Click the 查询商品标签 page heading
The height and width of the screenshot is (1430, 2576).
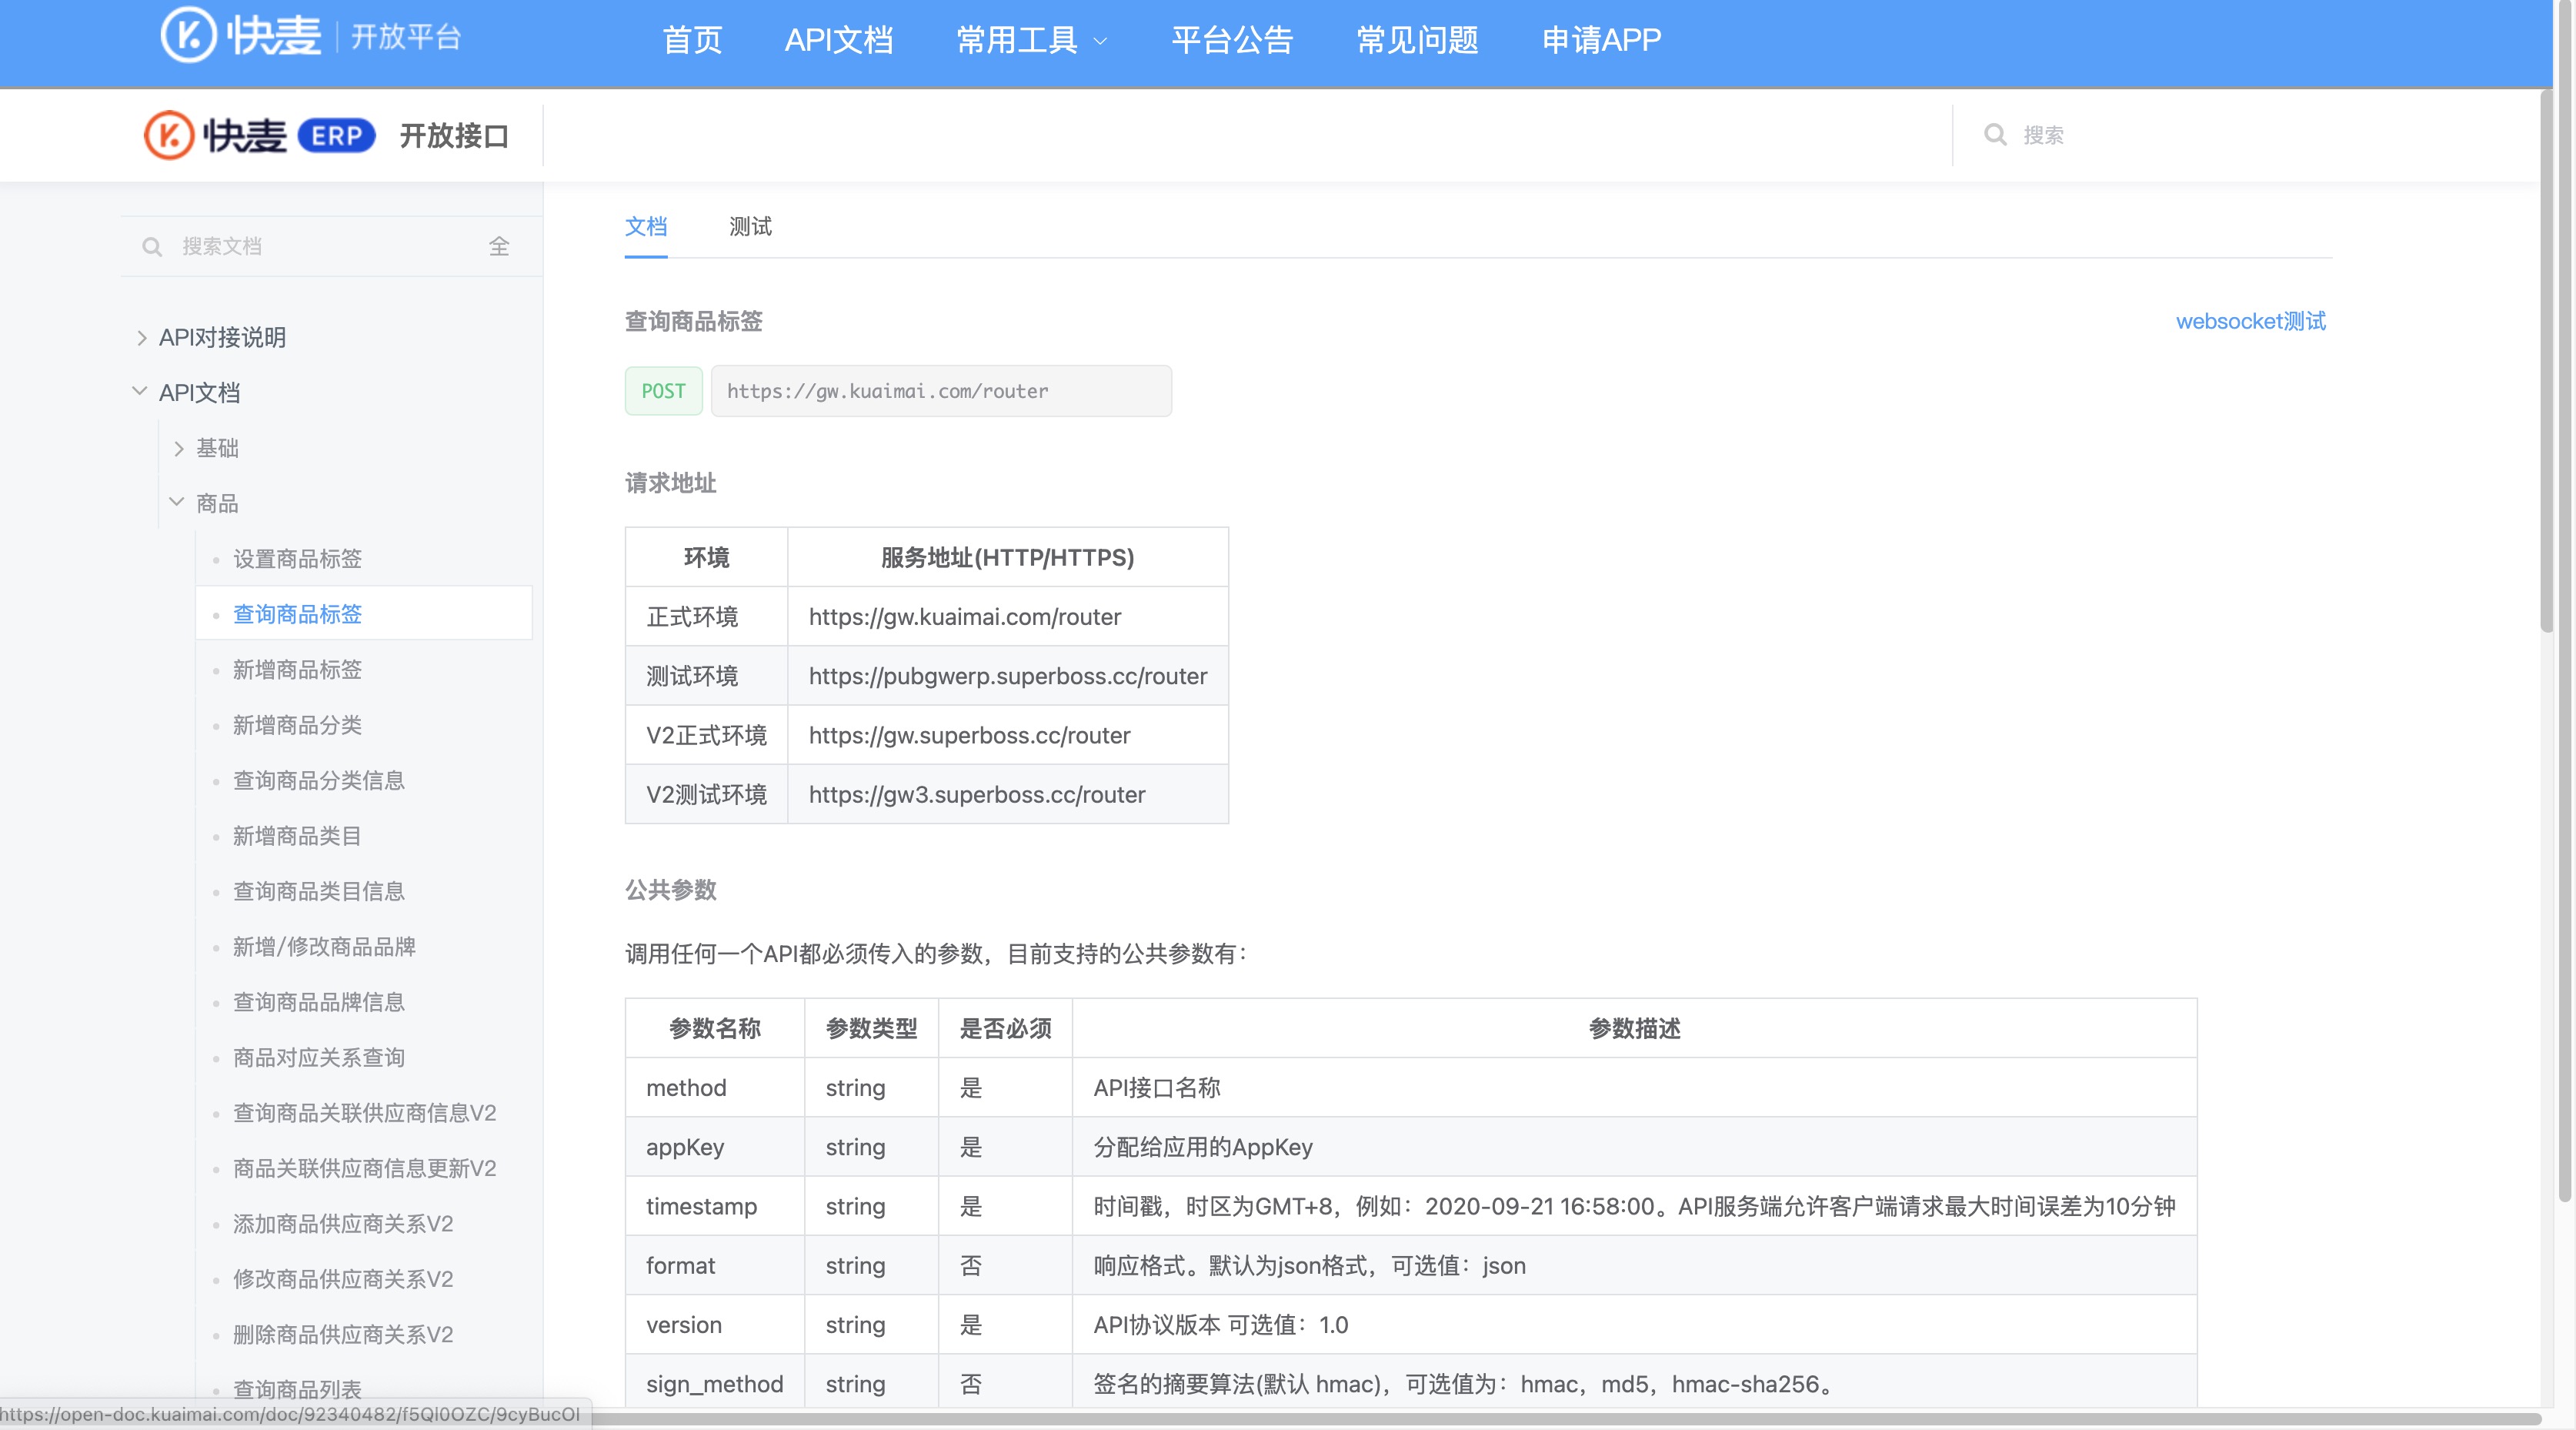(694, 321)
